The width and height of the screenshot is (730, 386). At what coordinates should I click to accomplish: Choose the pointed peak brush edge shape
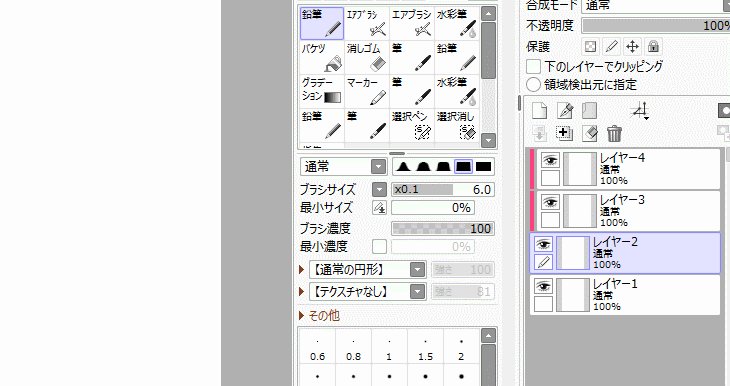click(403, 167)
